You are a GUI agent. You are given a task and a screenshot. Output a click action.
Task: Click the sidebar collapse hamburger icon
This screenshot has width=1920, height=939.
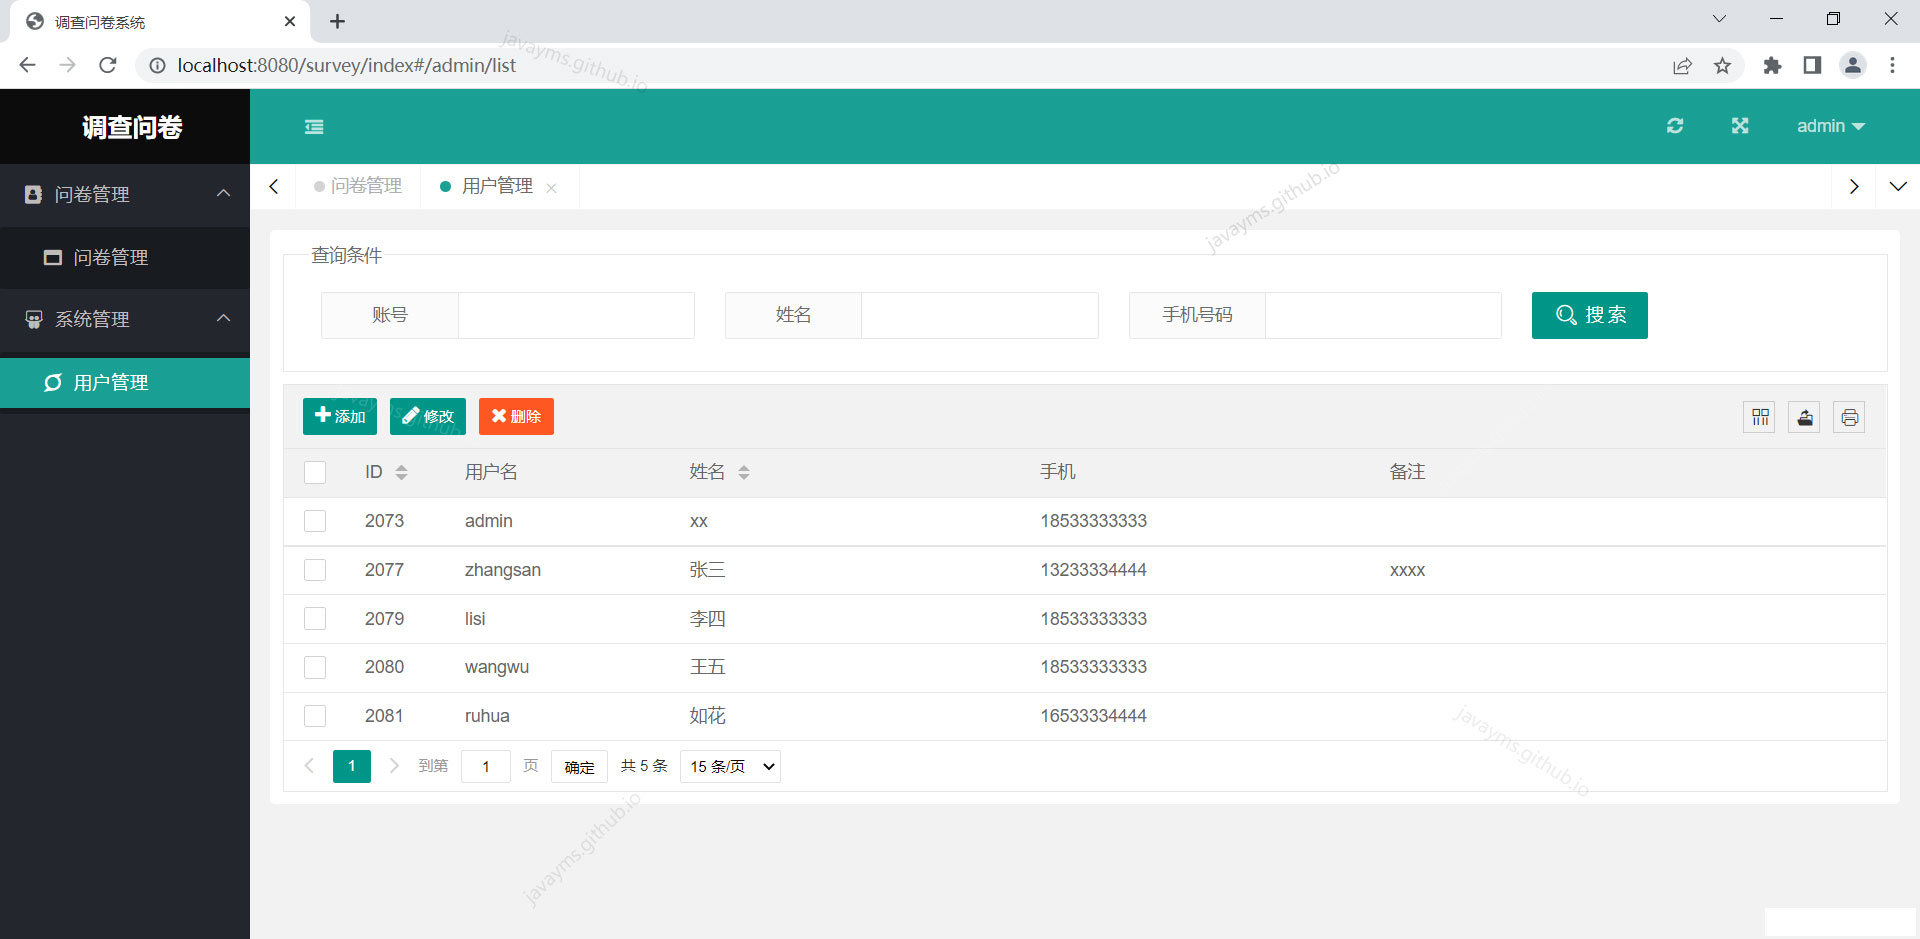(314, 127)
